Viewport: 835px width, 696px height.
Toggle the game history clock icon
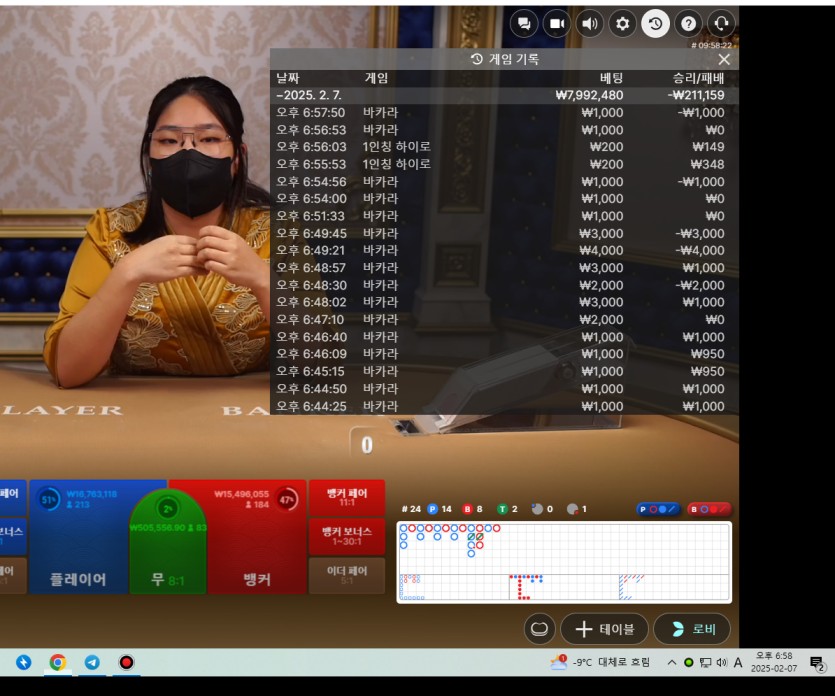coord(655,24)
